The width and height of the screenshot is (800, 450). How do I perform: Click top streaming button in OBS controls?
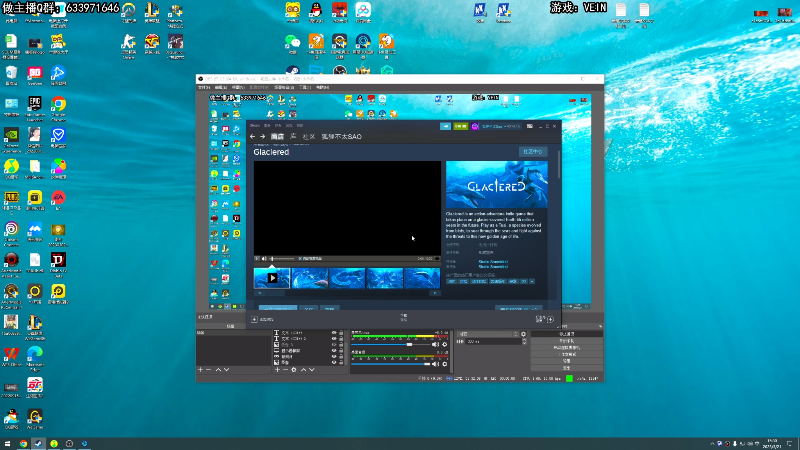point(567,334)
